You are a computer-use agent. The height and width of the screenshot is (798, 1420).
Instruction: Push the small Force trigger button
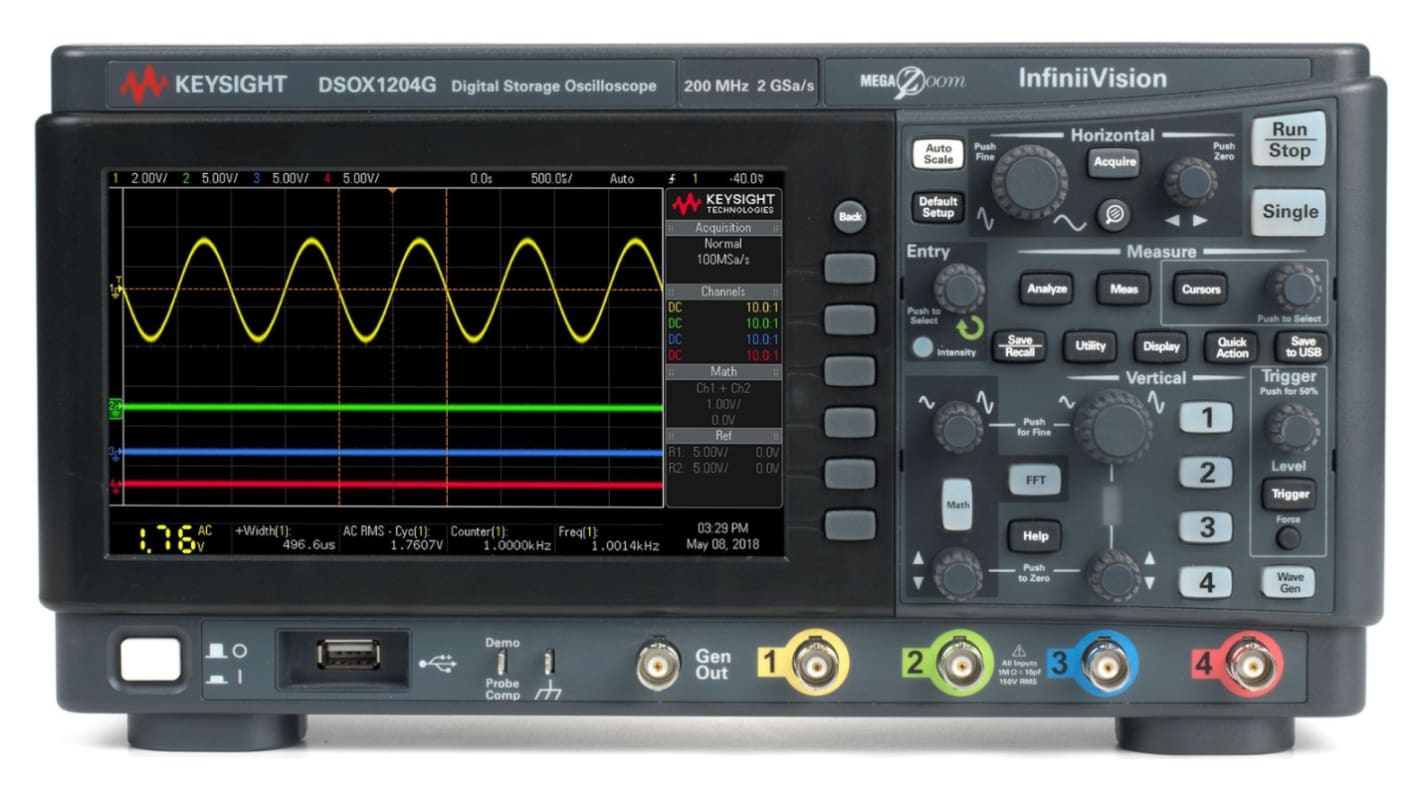[1289, 538]
